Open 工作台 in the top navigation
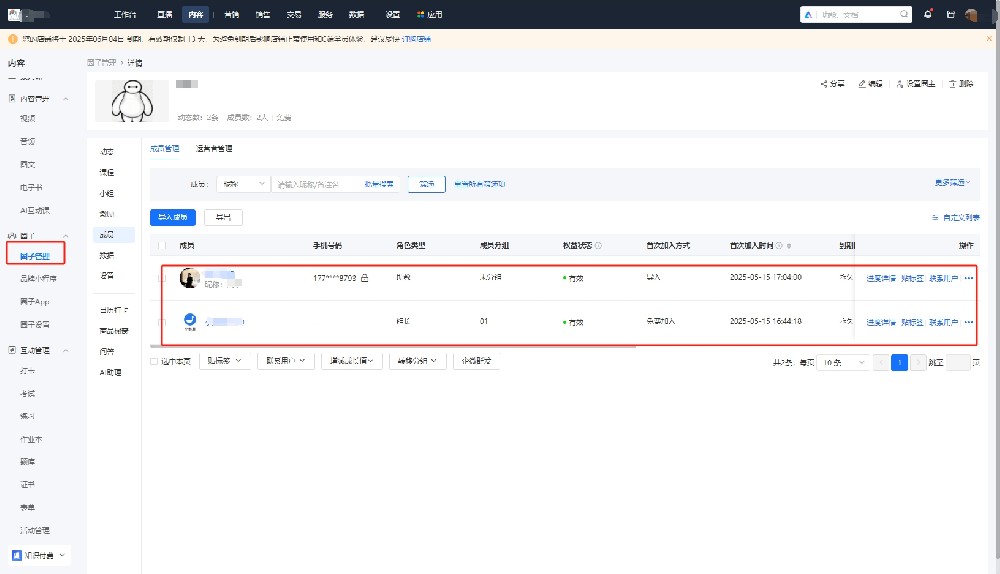 pos(125,14)
